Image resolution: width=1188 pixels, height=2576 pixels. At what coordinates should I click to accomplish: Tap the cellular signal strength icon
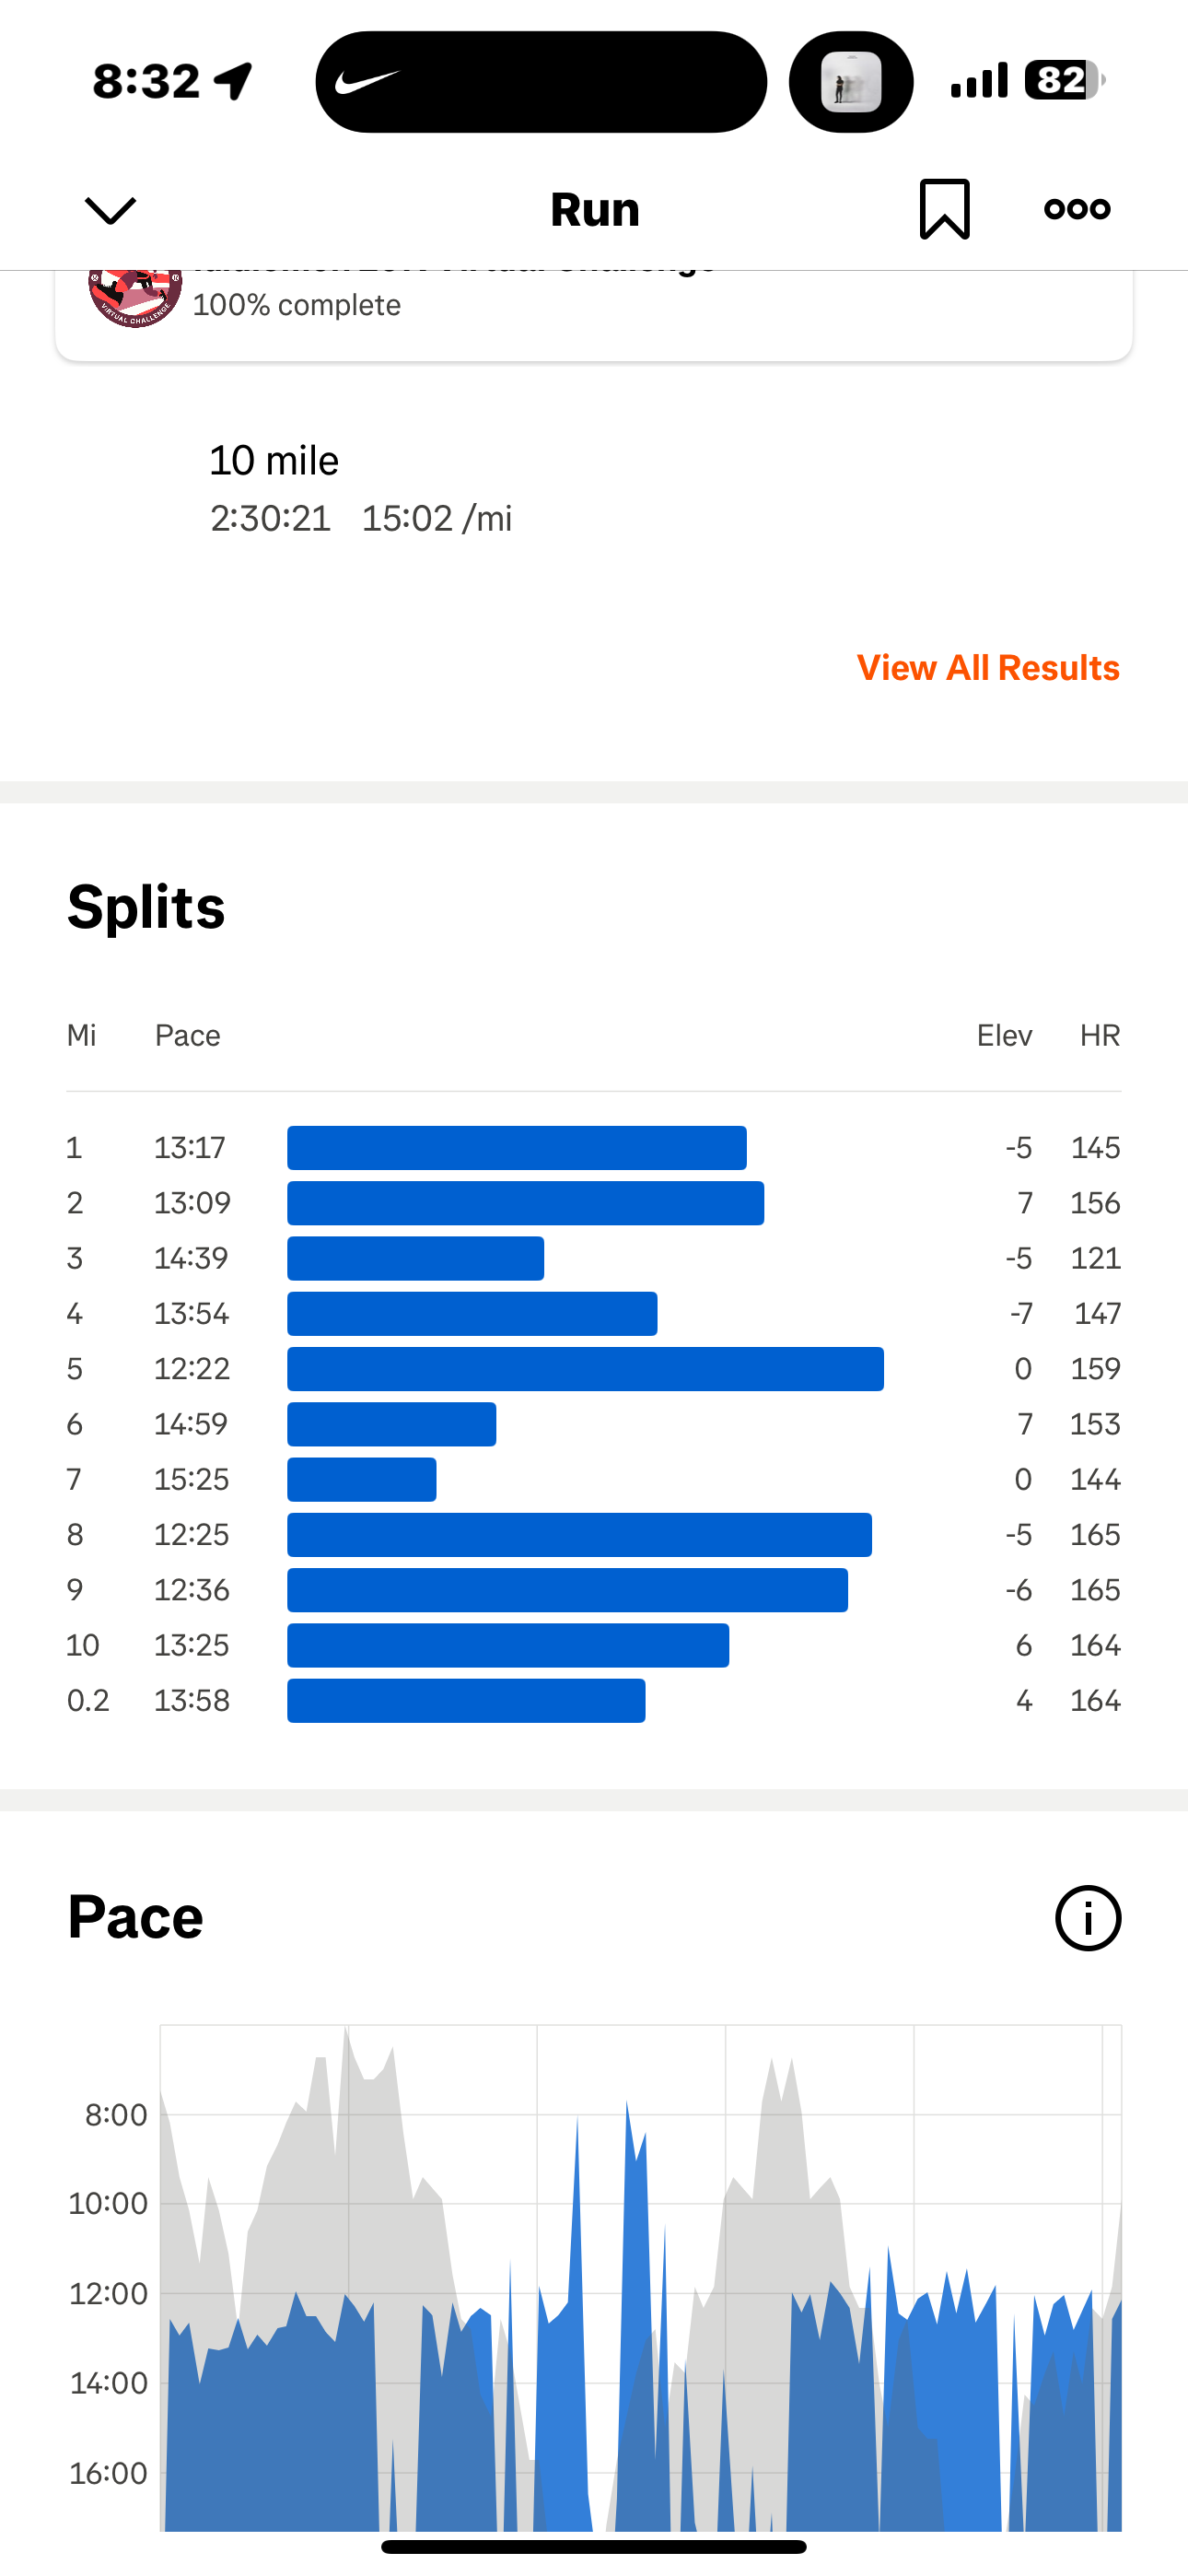click(978, 81)
